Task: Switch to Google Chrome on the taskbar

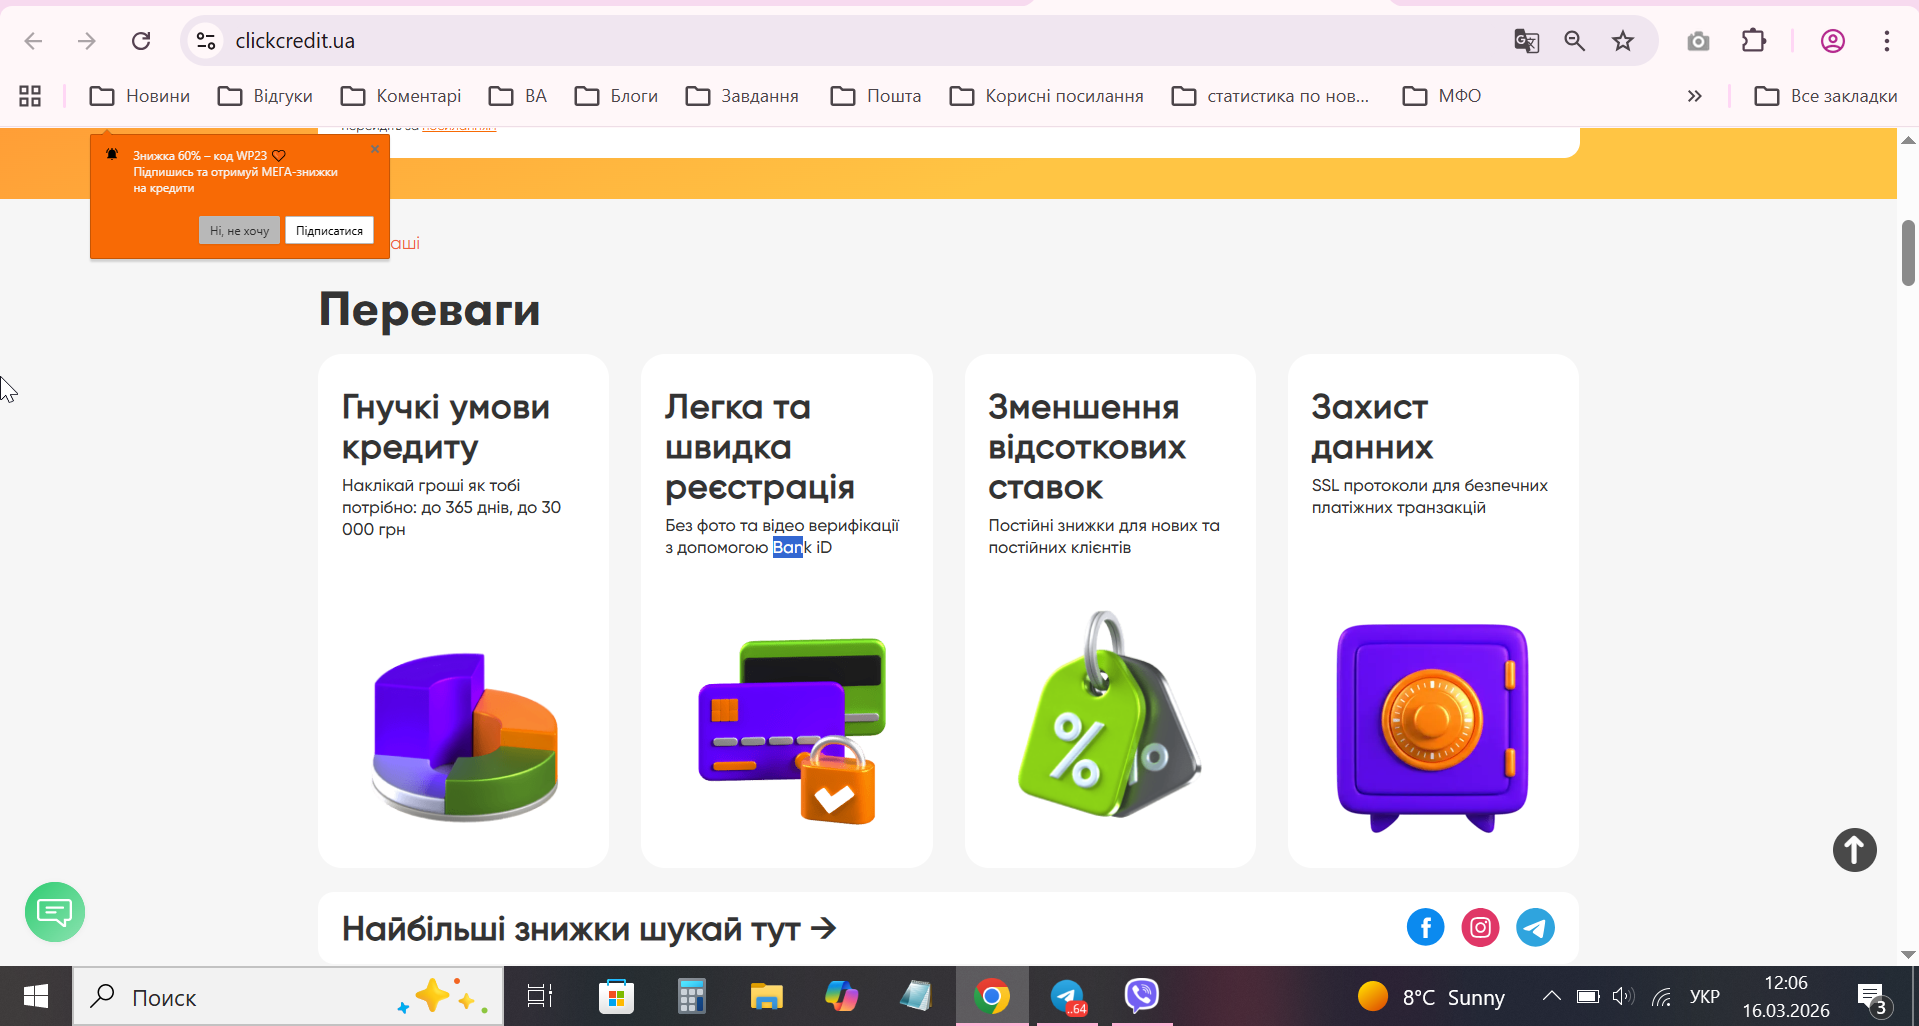Action: [x=992, y=996]
